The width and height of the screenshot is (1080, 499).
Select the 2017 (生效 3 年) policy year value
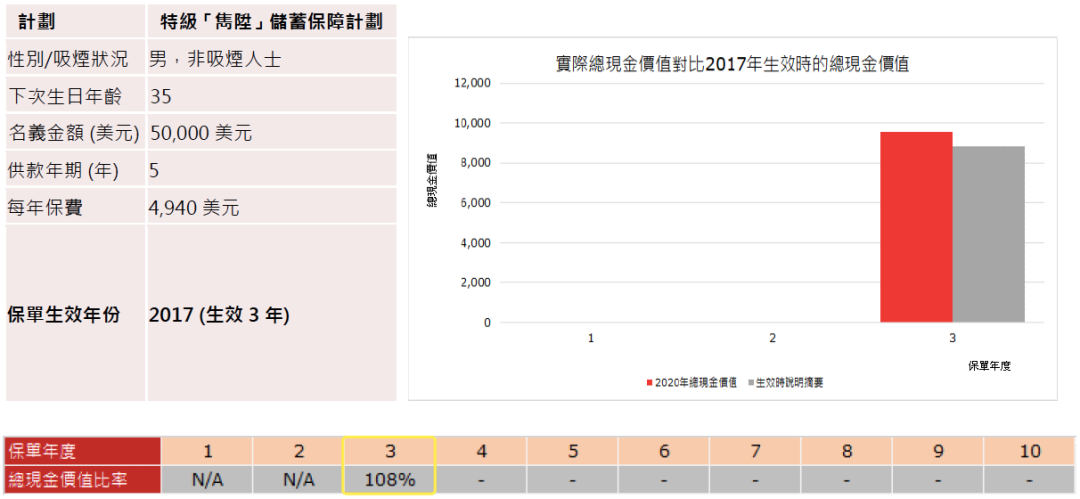219,314
